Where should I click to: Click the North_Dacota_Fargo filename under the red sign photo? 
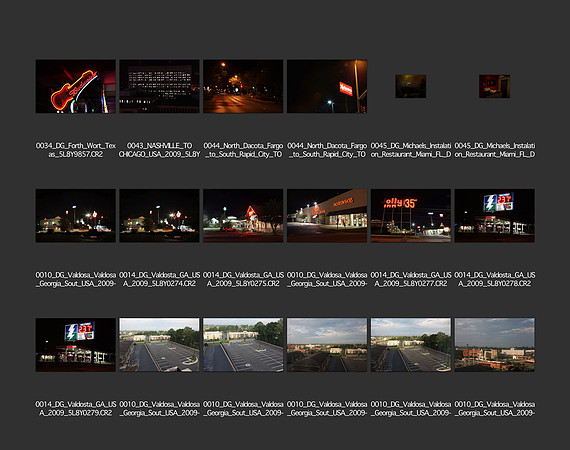(x=327, y=150)
